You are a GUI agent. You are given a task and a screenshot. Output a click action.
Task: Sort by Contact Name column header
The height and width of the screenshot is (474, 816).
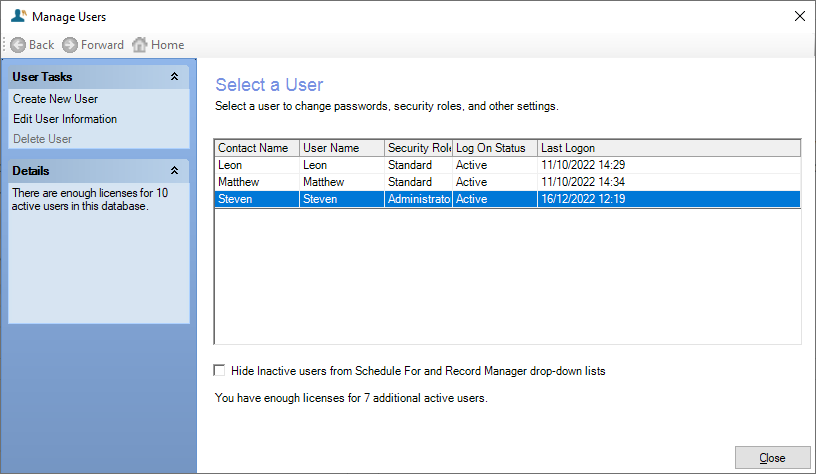pos(256,148)
